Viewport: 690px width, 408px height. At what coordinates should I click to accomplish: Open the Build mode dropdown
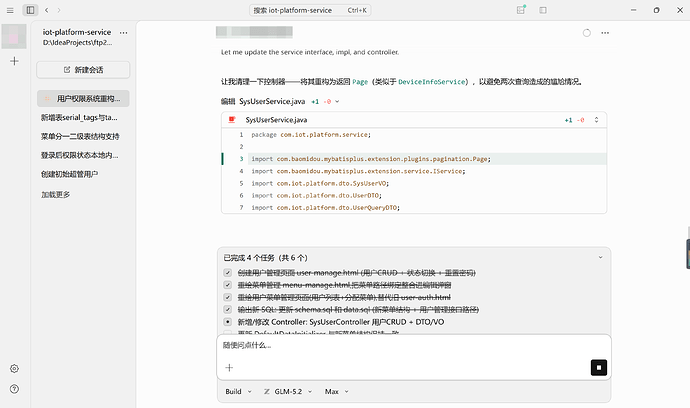[x=238, y=391]
